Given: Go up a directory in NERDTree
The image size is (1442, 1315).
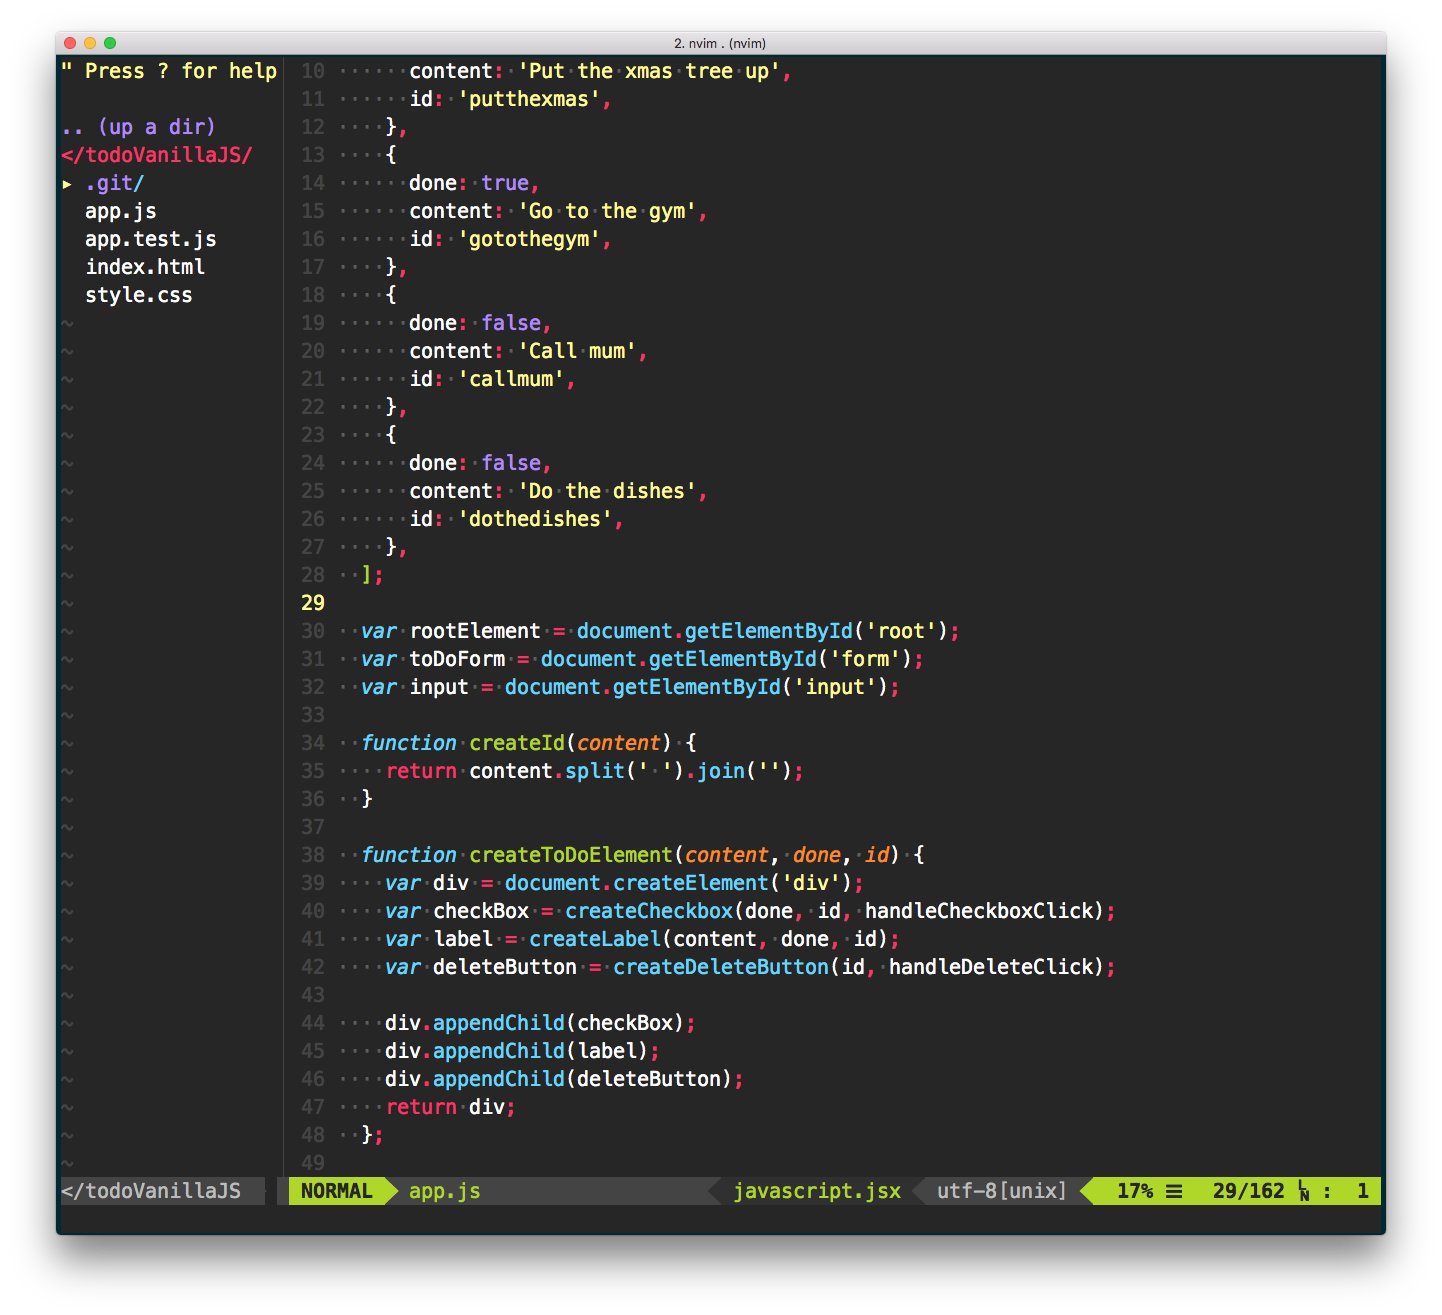Looking at the screenshot, I should 138,127.
